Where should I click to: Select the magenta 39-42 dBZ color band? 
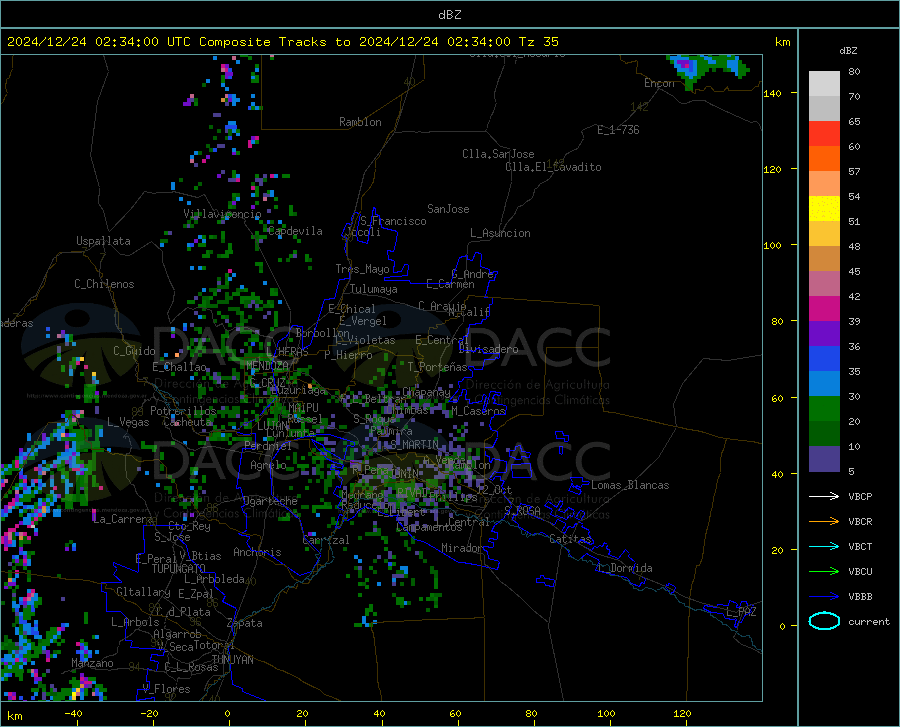[x=824, y=309]
